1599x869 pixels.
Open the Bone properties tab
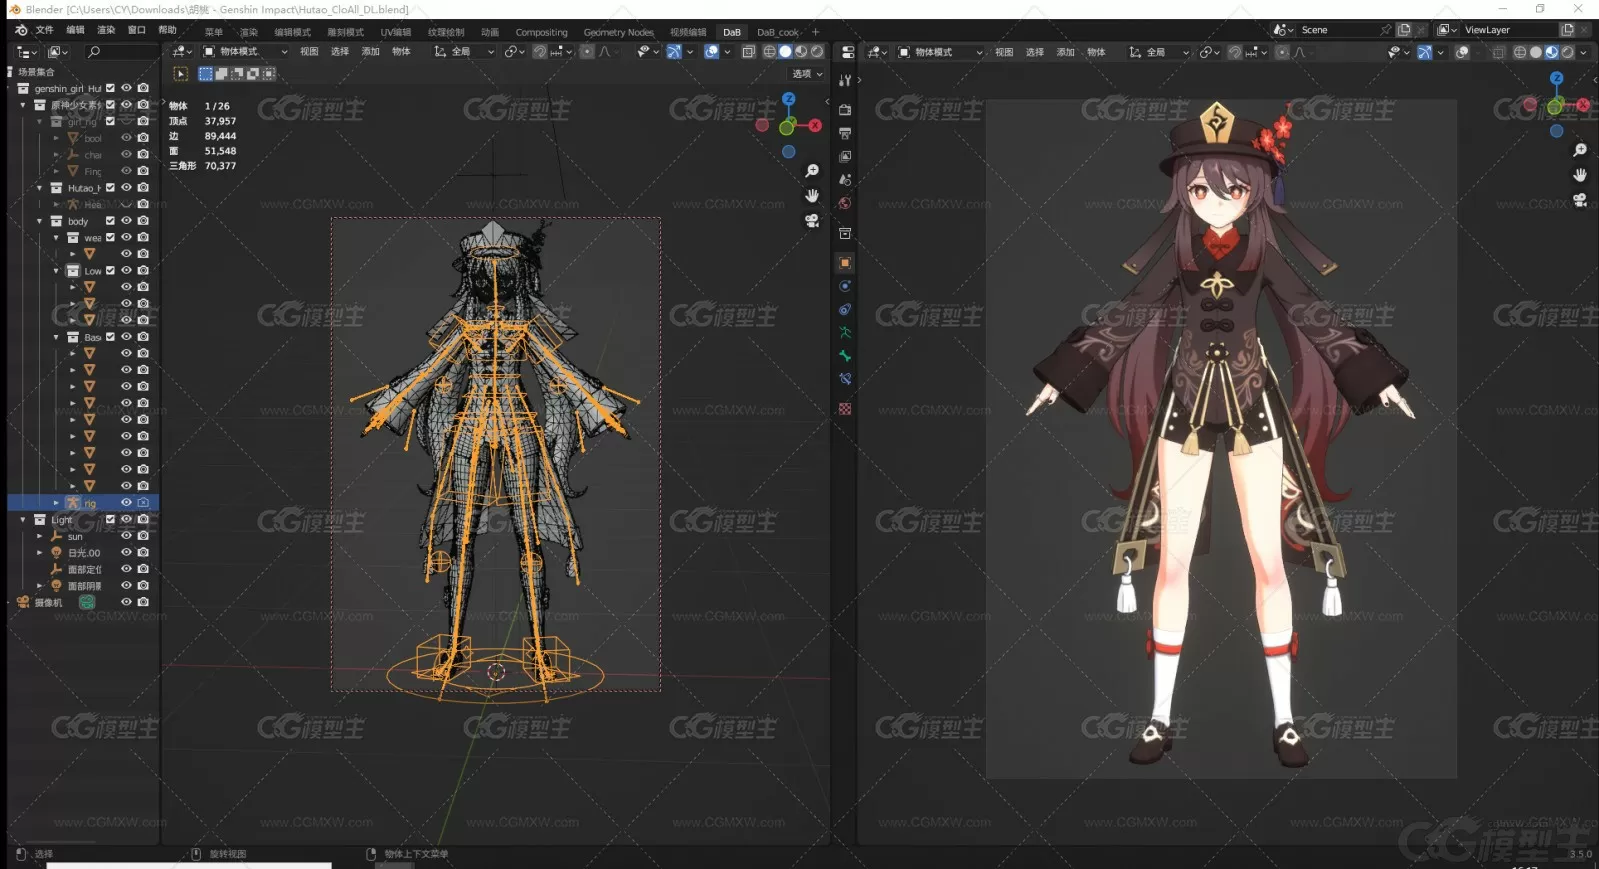click(x=845, y=356)
